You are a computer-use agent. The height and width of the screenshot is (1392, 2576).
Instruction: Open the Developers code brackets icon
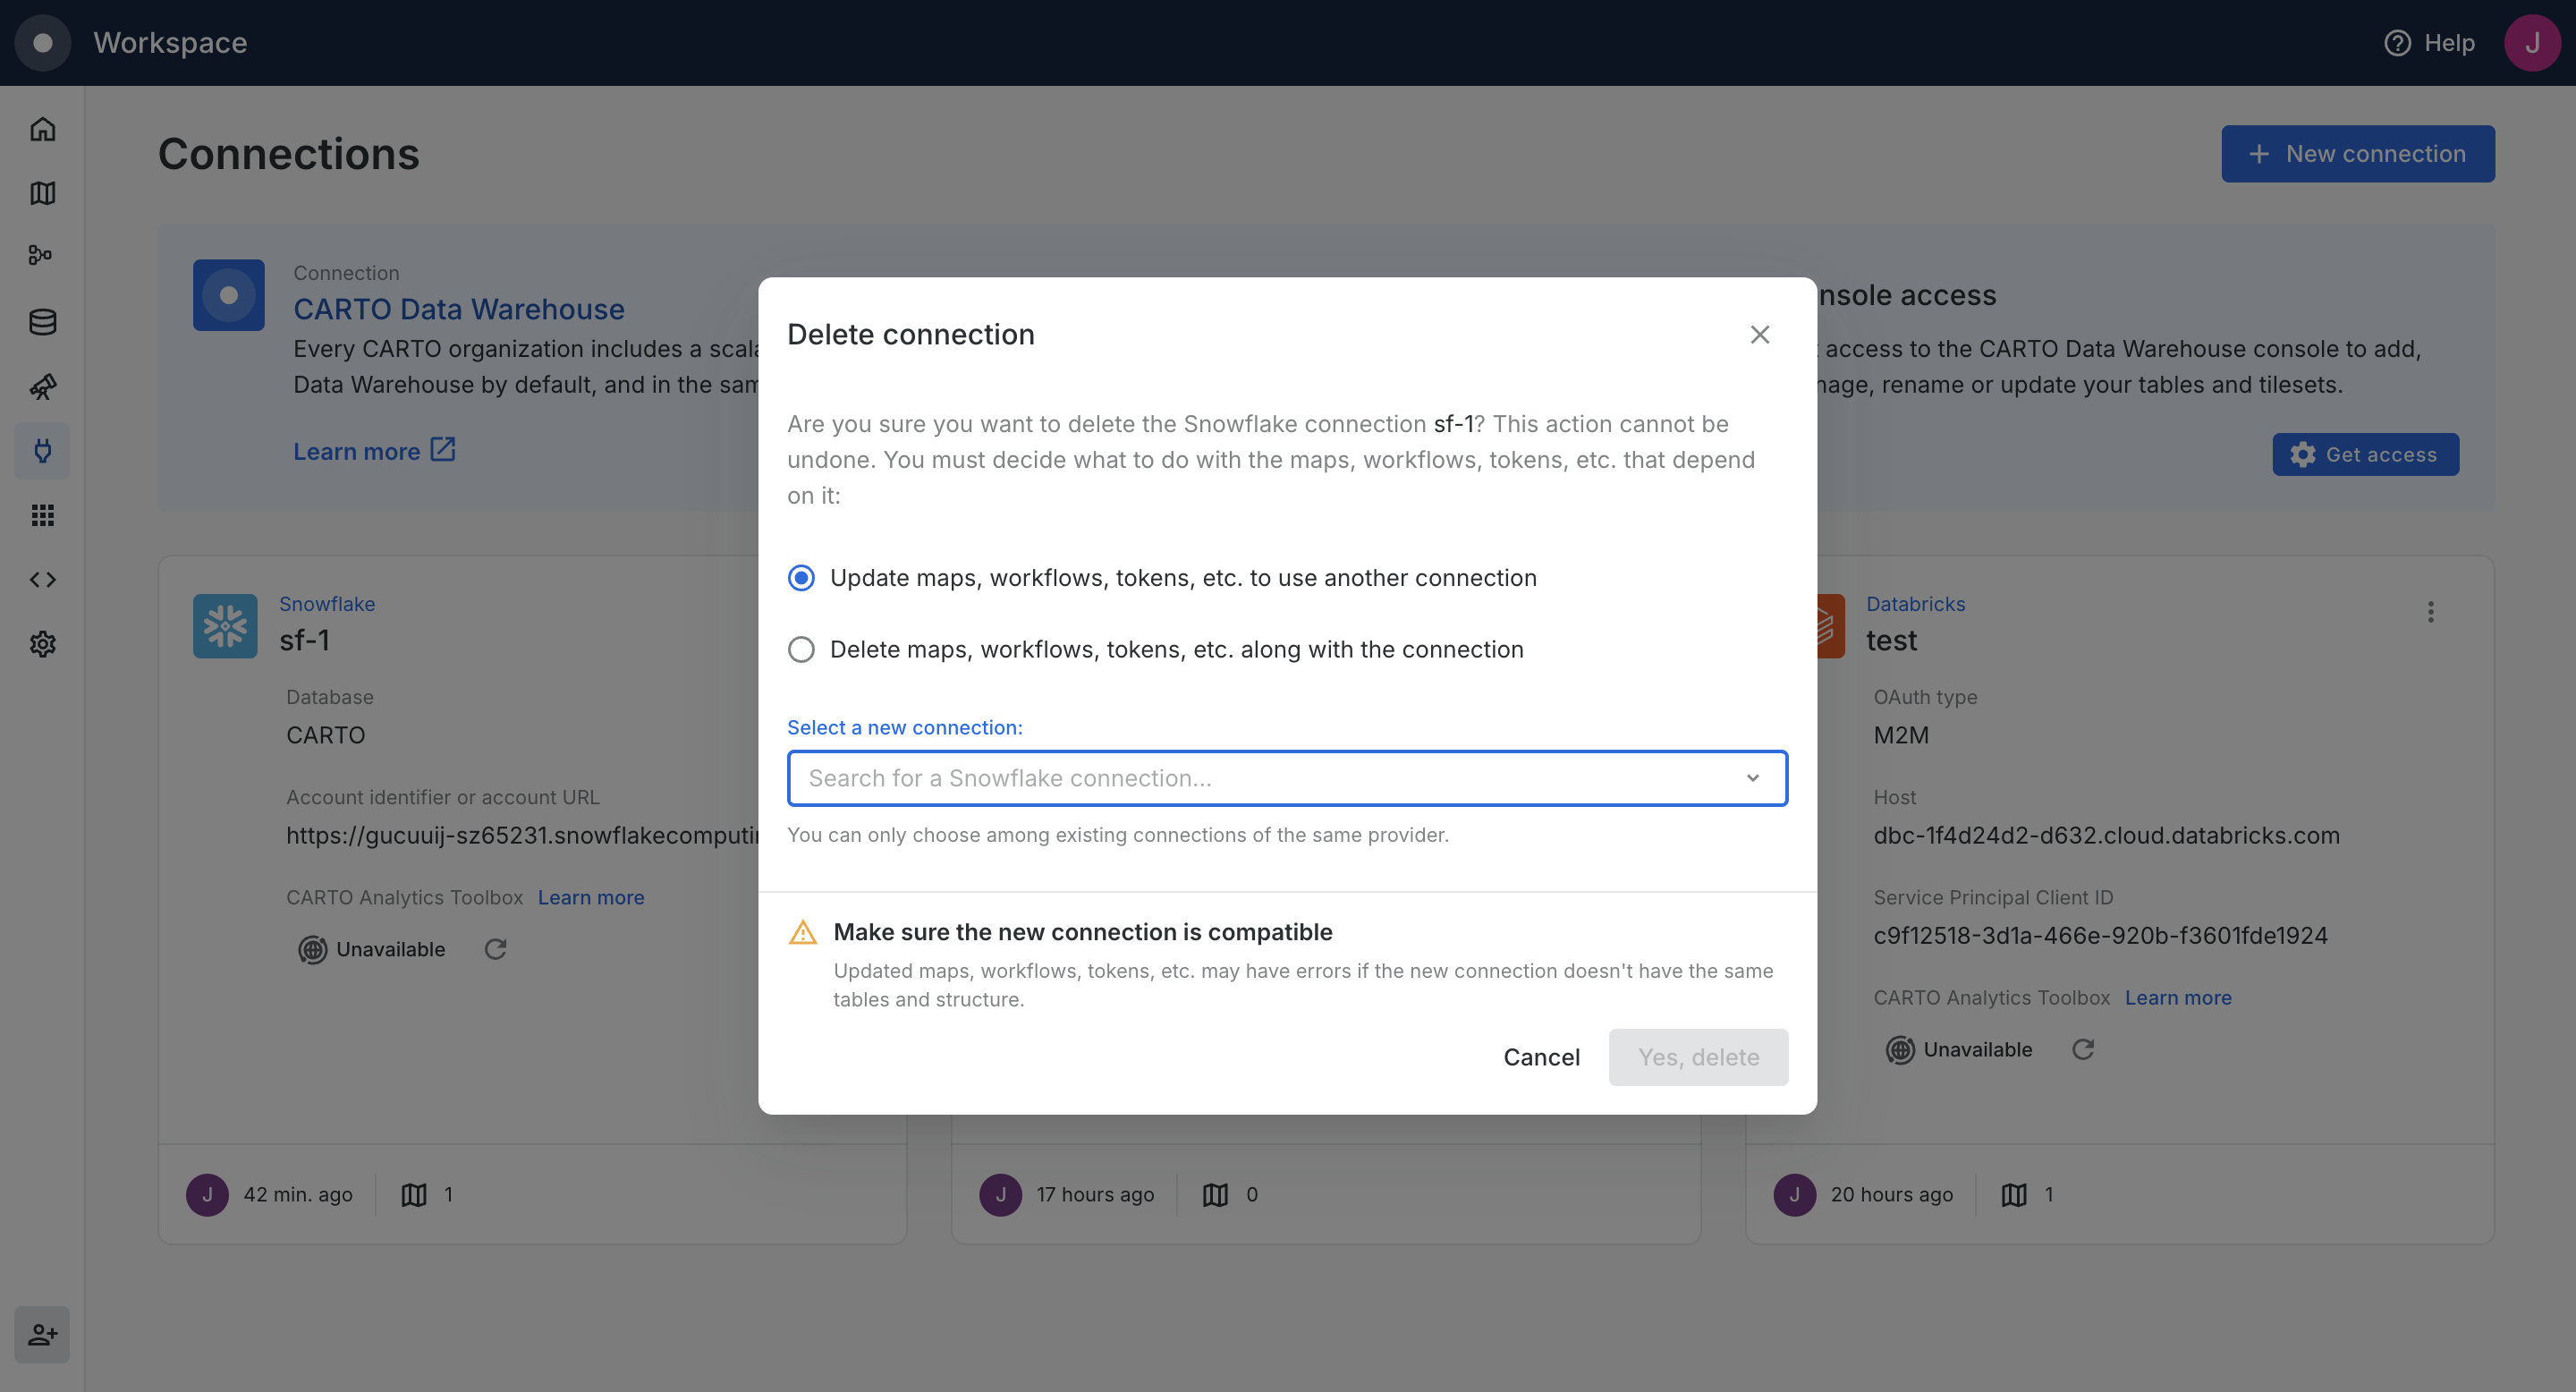click(x=42, y=579)
